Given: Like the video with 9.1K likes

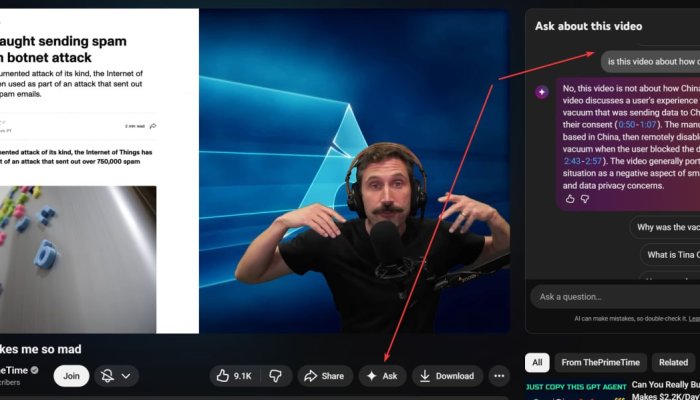Looking at the screenshot, I should pos(235,376).
